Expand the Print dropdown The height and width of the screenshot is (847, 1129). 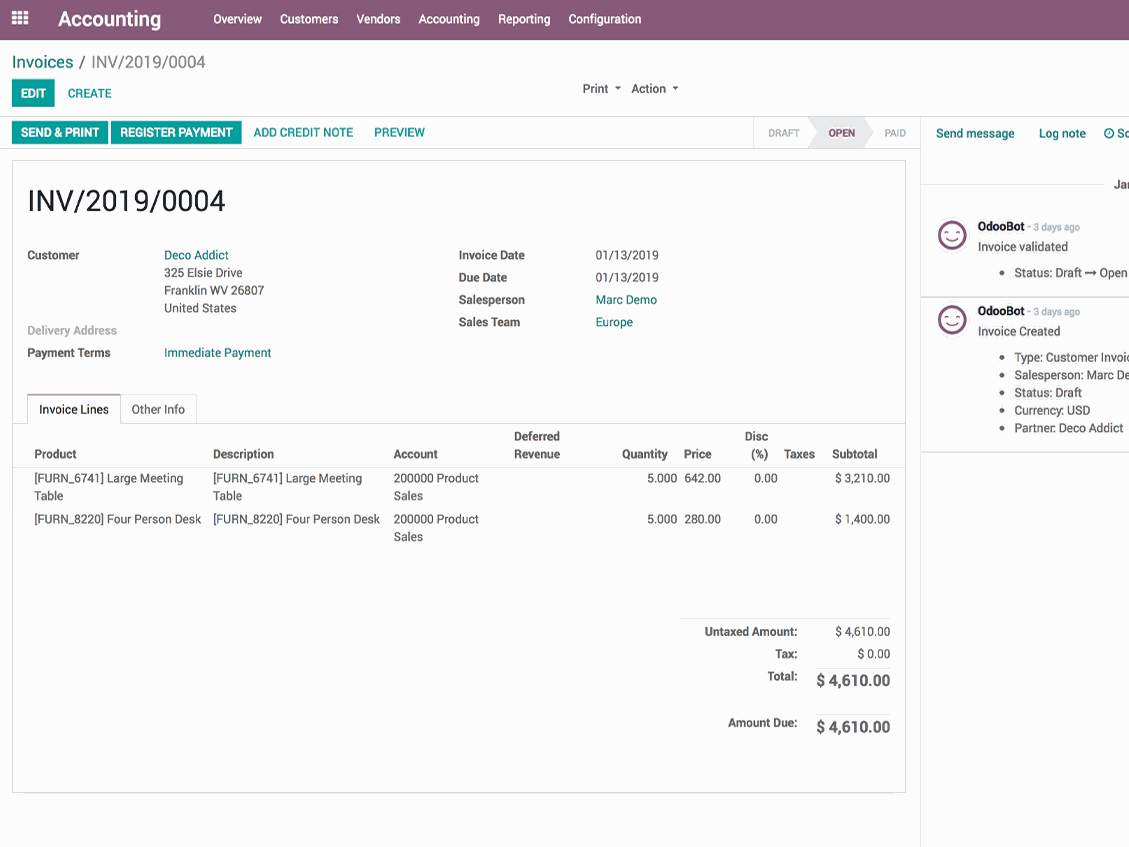click(x=601, y=89)
